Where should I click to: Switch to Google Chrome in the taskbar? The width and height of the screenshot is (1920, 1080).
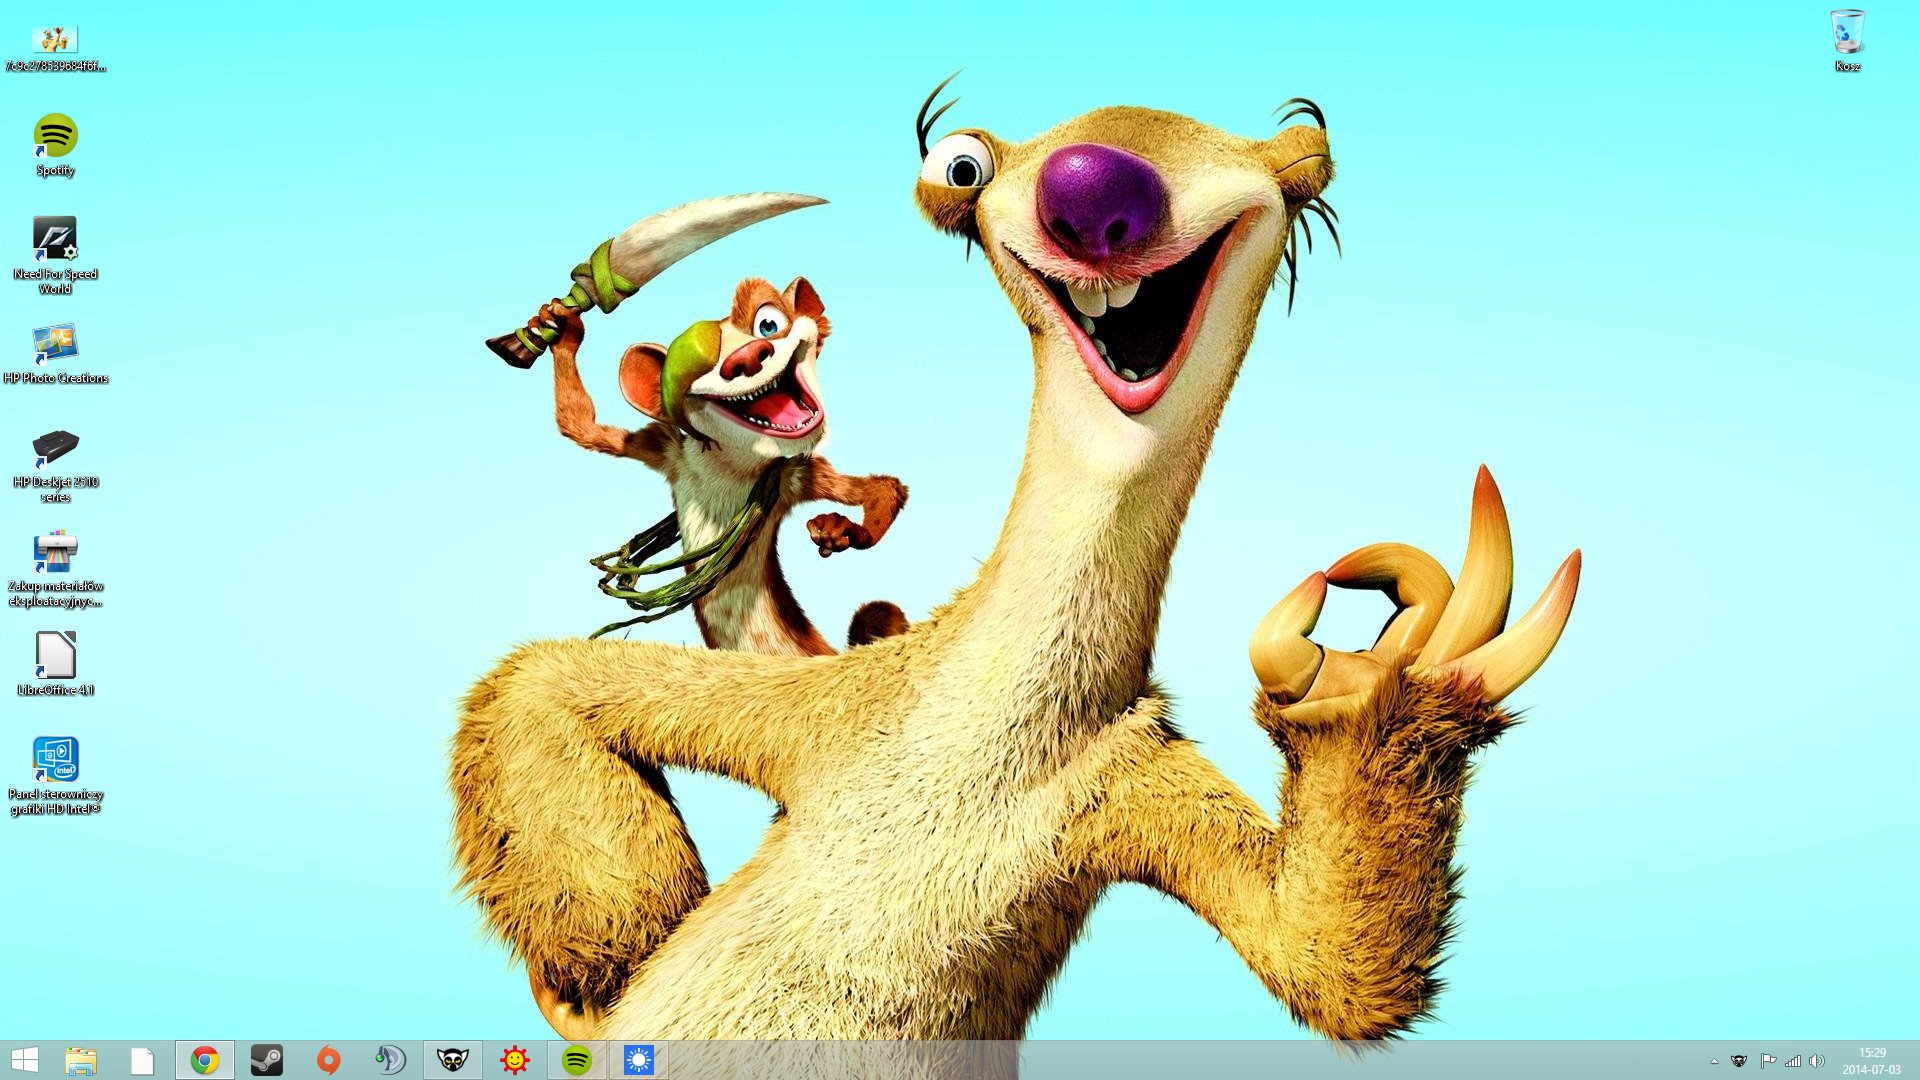205,1060
